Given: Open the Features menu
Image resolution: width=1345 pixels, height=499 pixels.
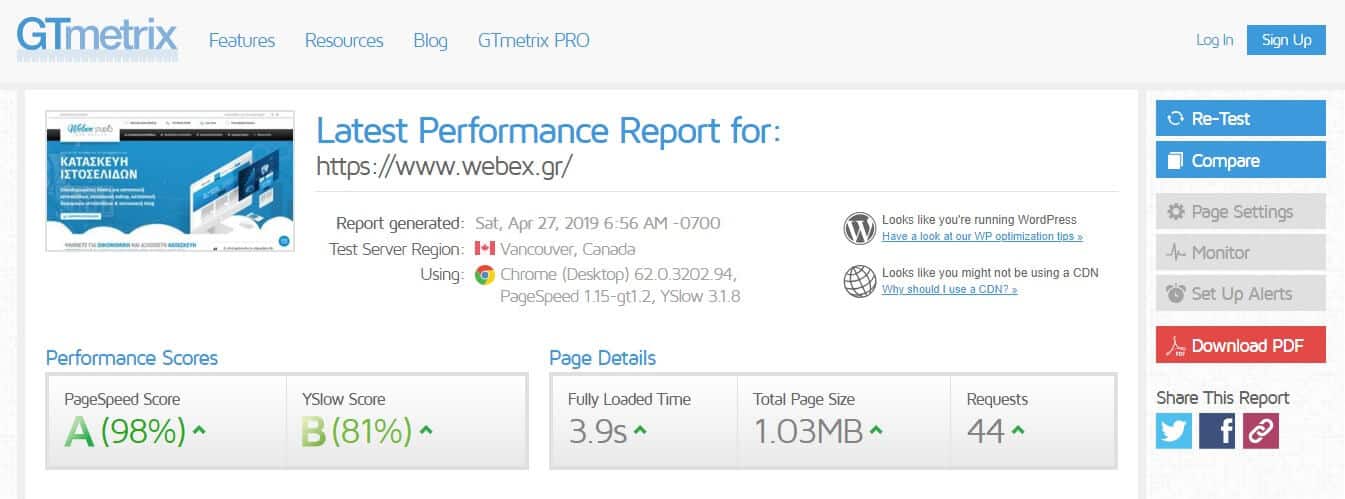Looking at the screenshot, I should tap(242, 41).
